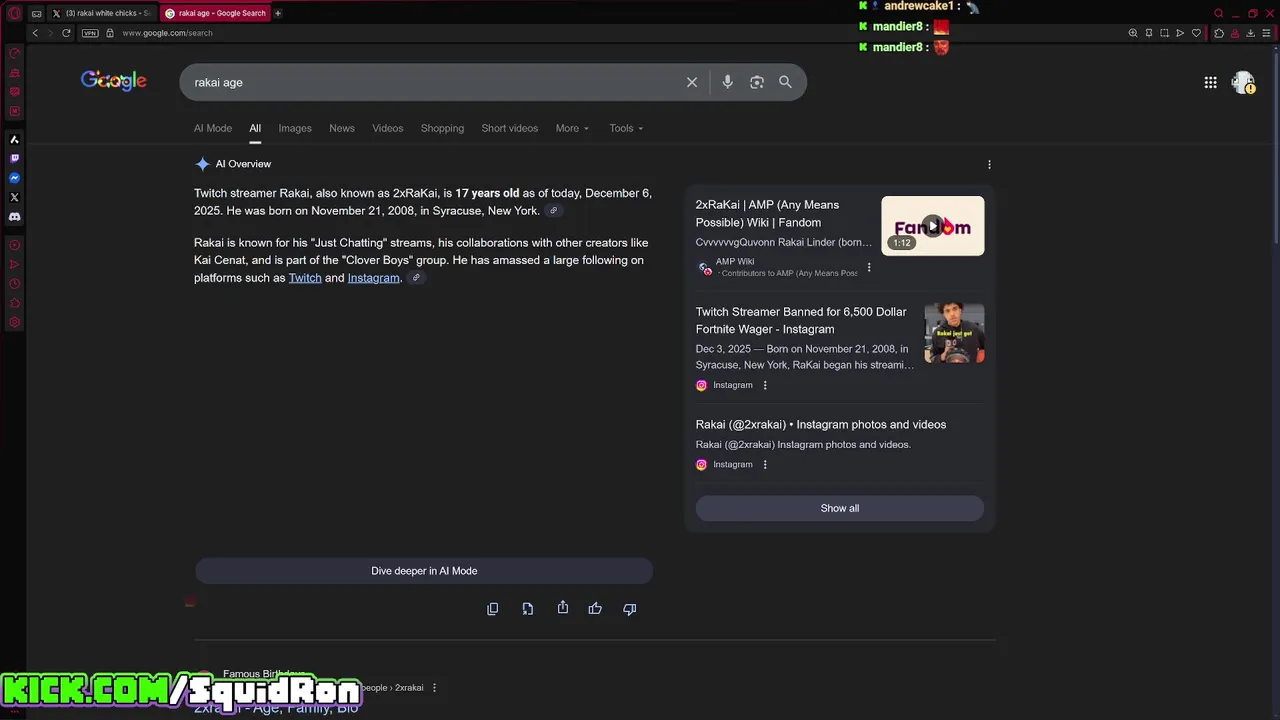The image size is (1280, 720).
Task: Open sidebar Settings gear icon
Action: tap(14, 322)
